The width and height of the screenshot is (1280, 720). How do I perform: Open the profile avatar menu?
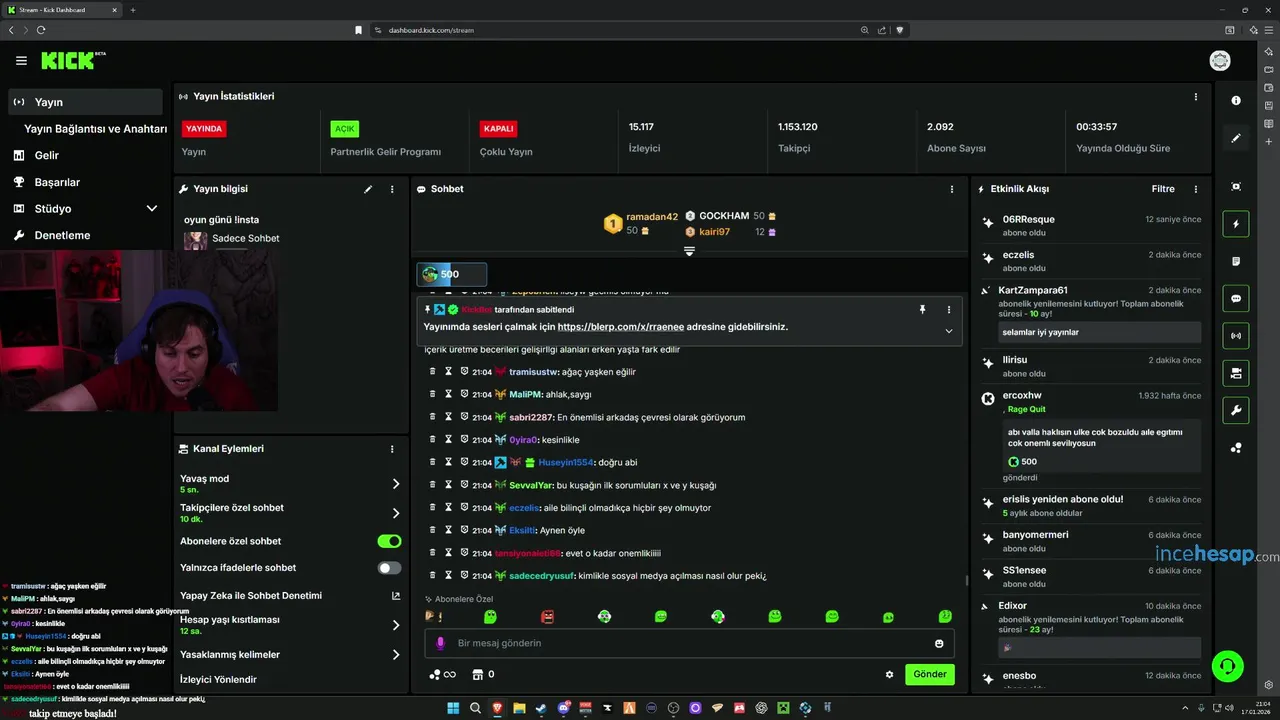click(x=1220, y=61)
